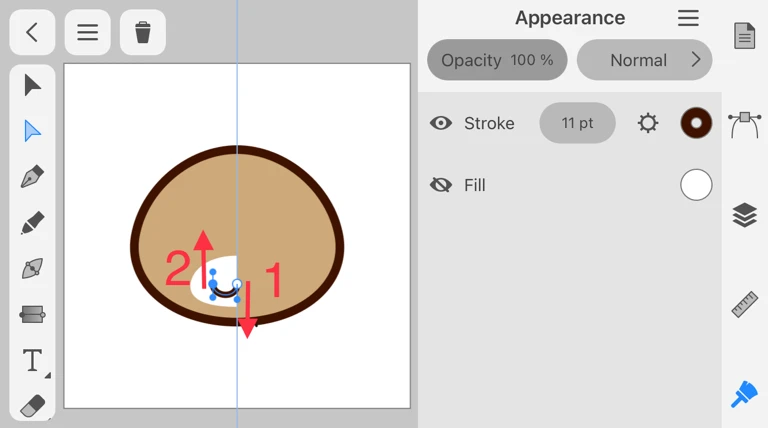
Task: Open the top-left hamburger menu
Action: point(88,32)
